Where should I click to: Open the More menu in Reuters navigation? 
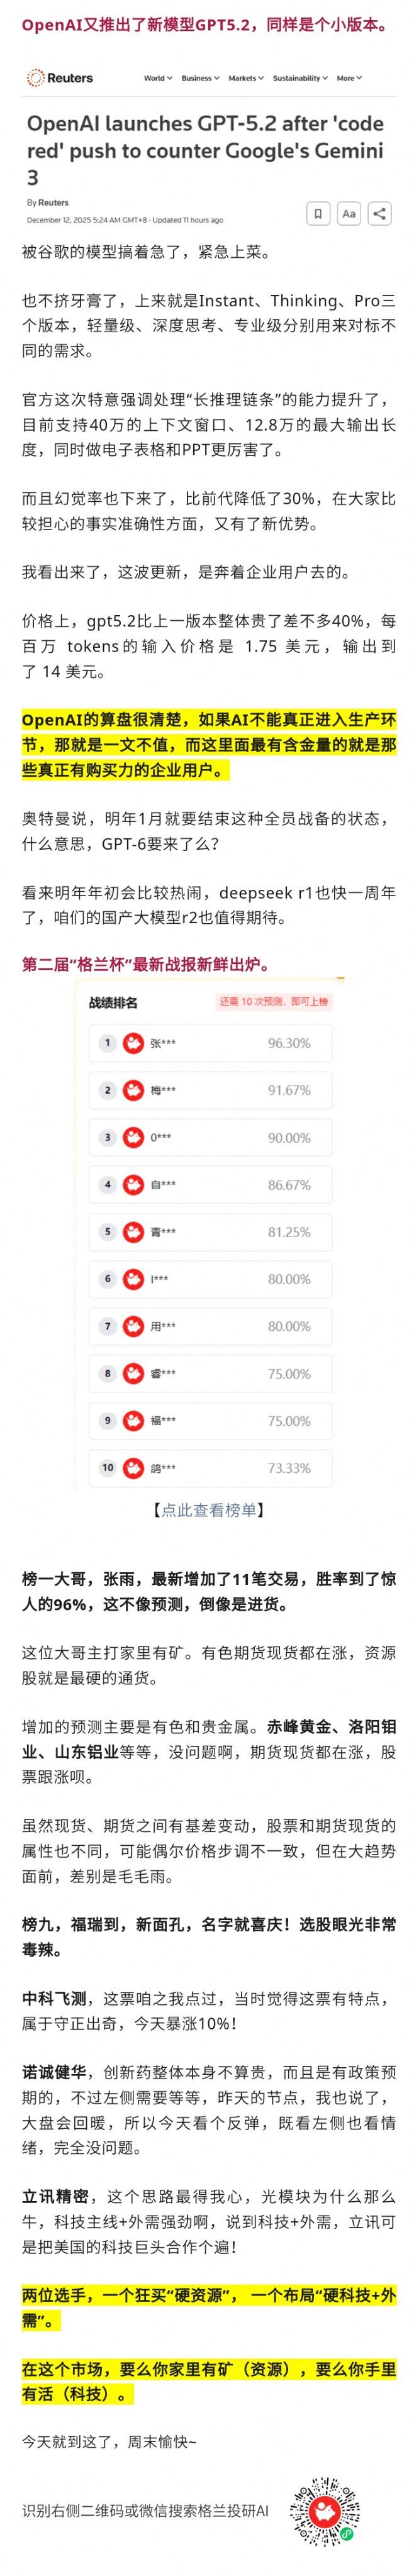coord(349,78)
